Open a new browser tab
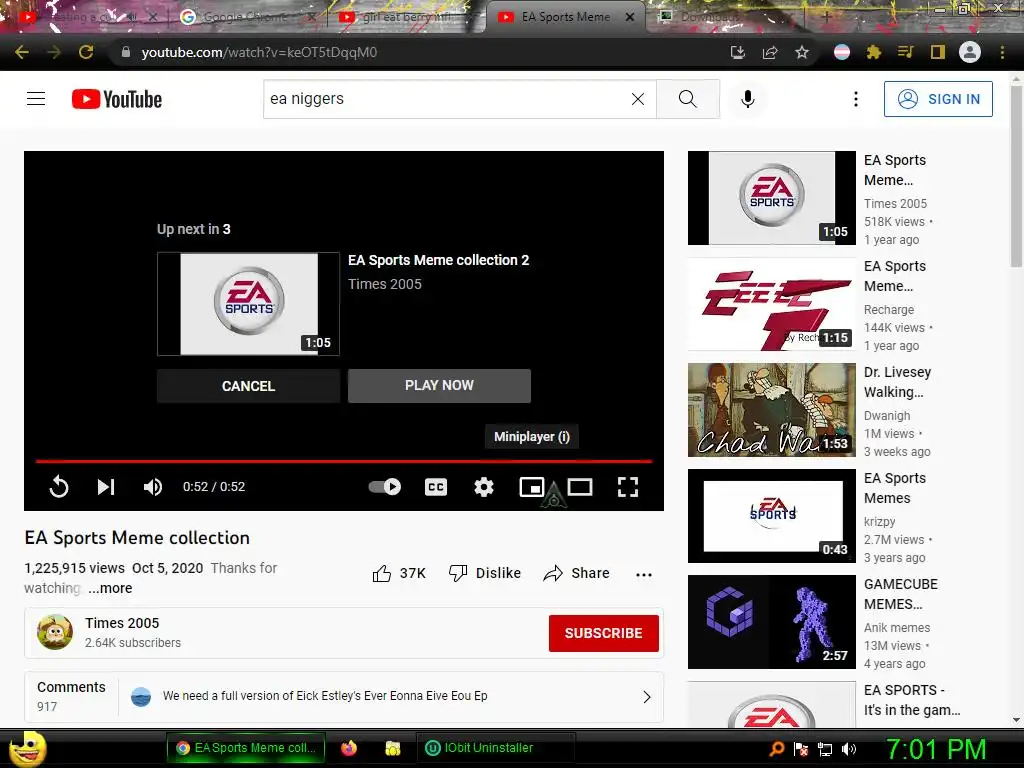 tap(826, 17)
